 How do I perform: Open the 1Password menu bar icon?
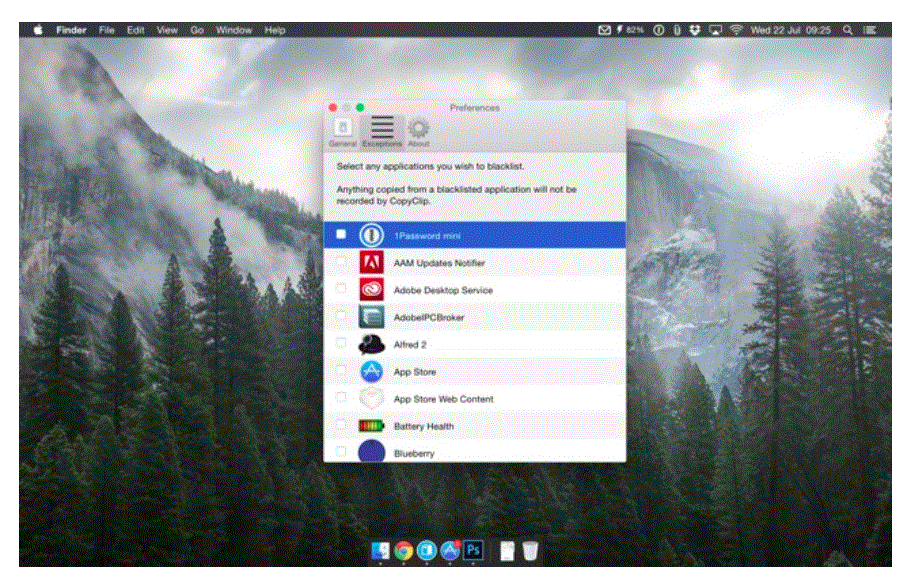[658, 30]
